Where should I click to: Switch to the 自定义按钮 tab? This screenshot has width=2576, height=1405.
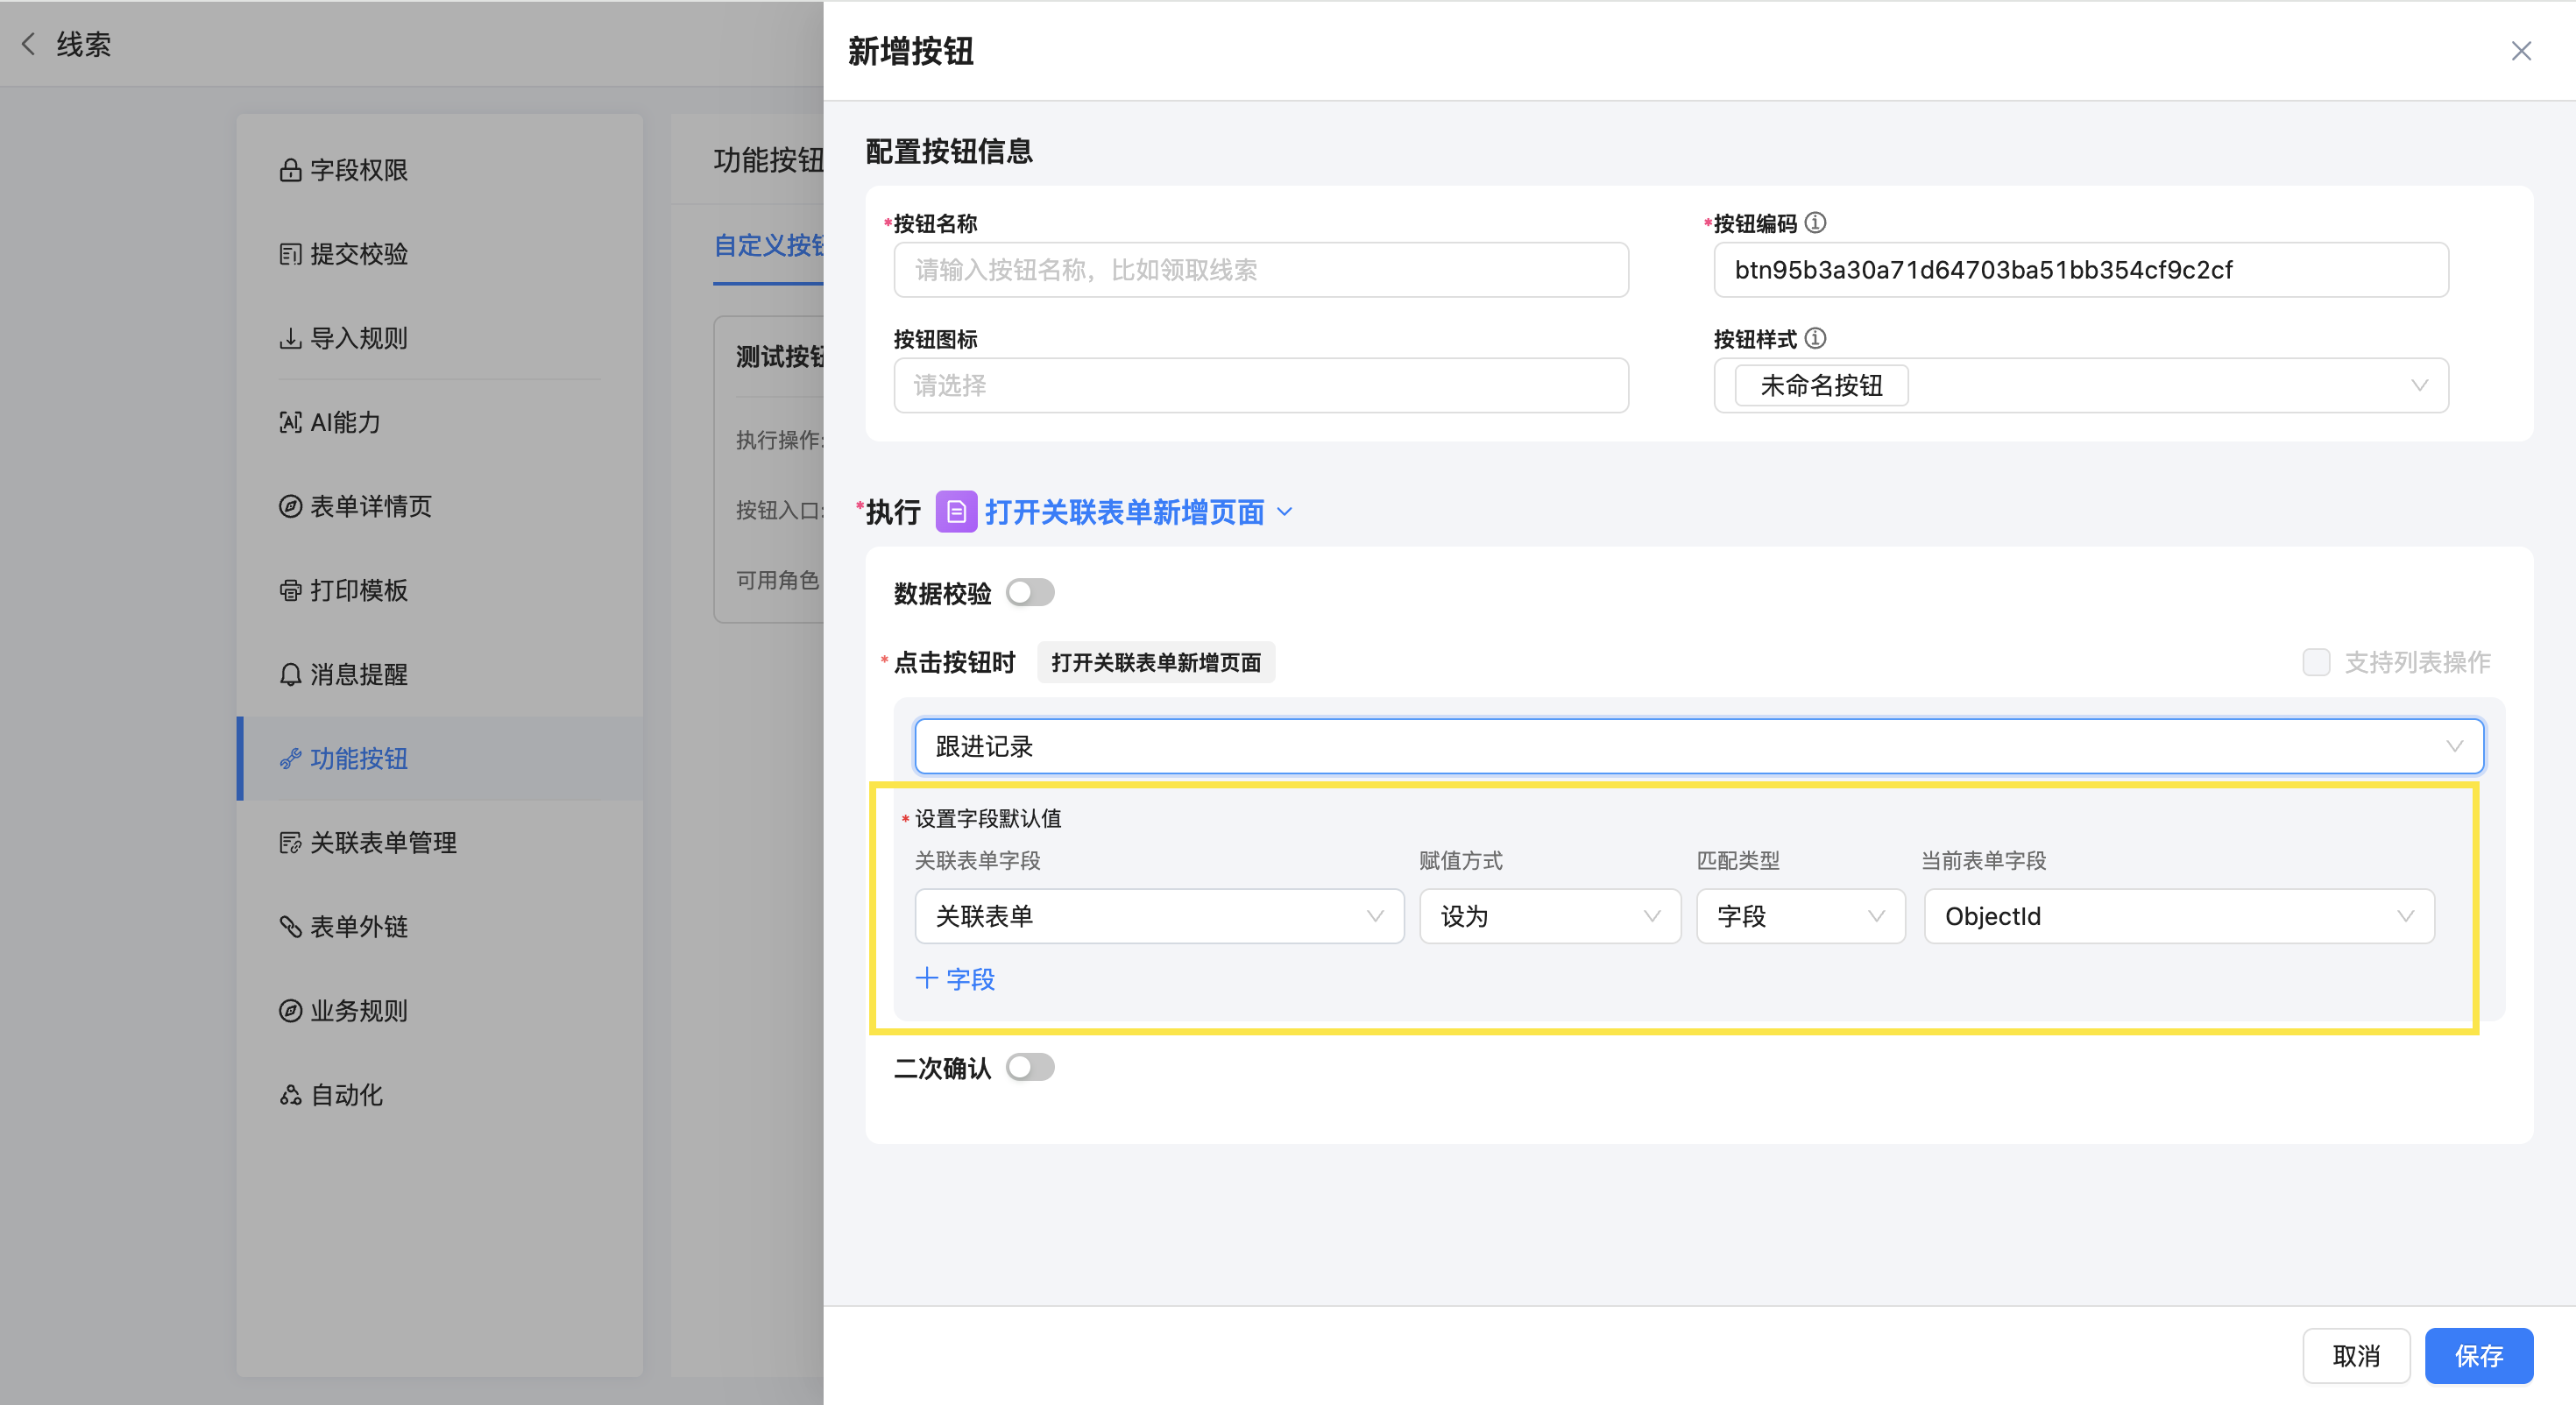tap(768, 246)
